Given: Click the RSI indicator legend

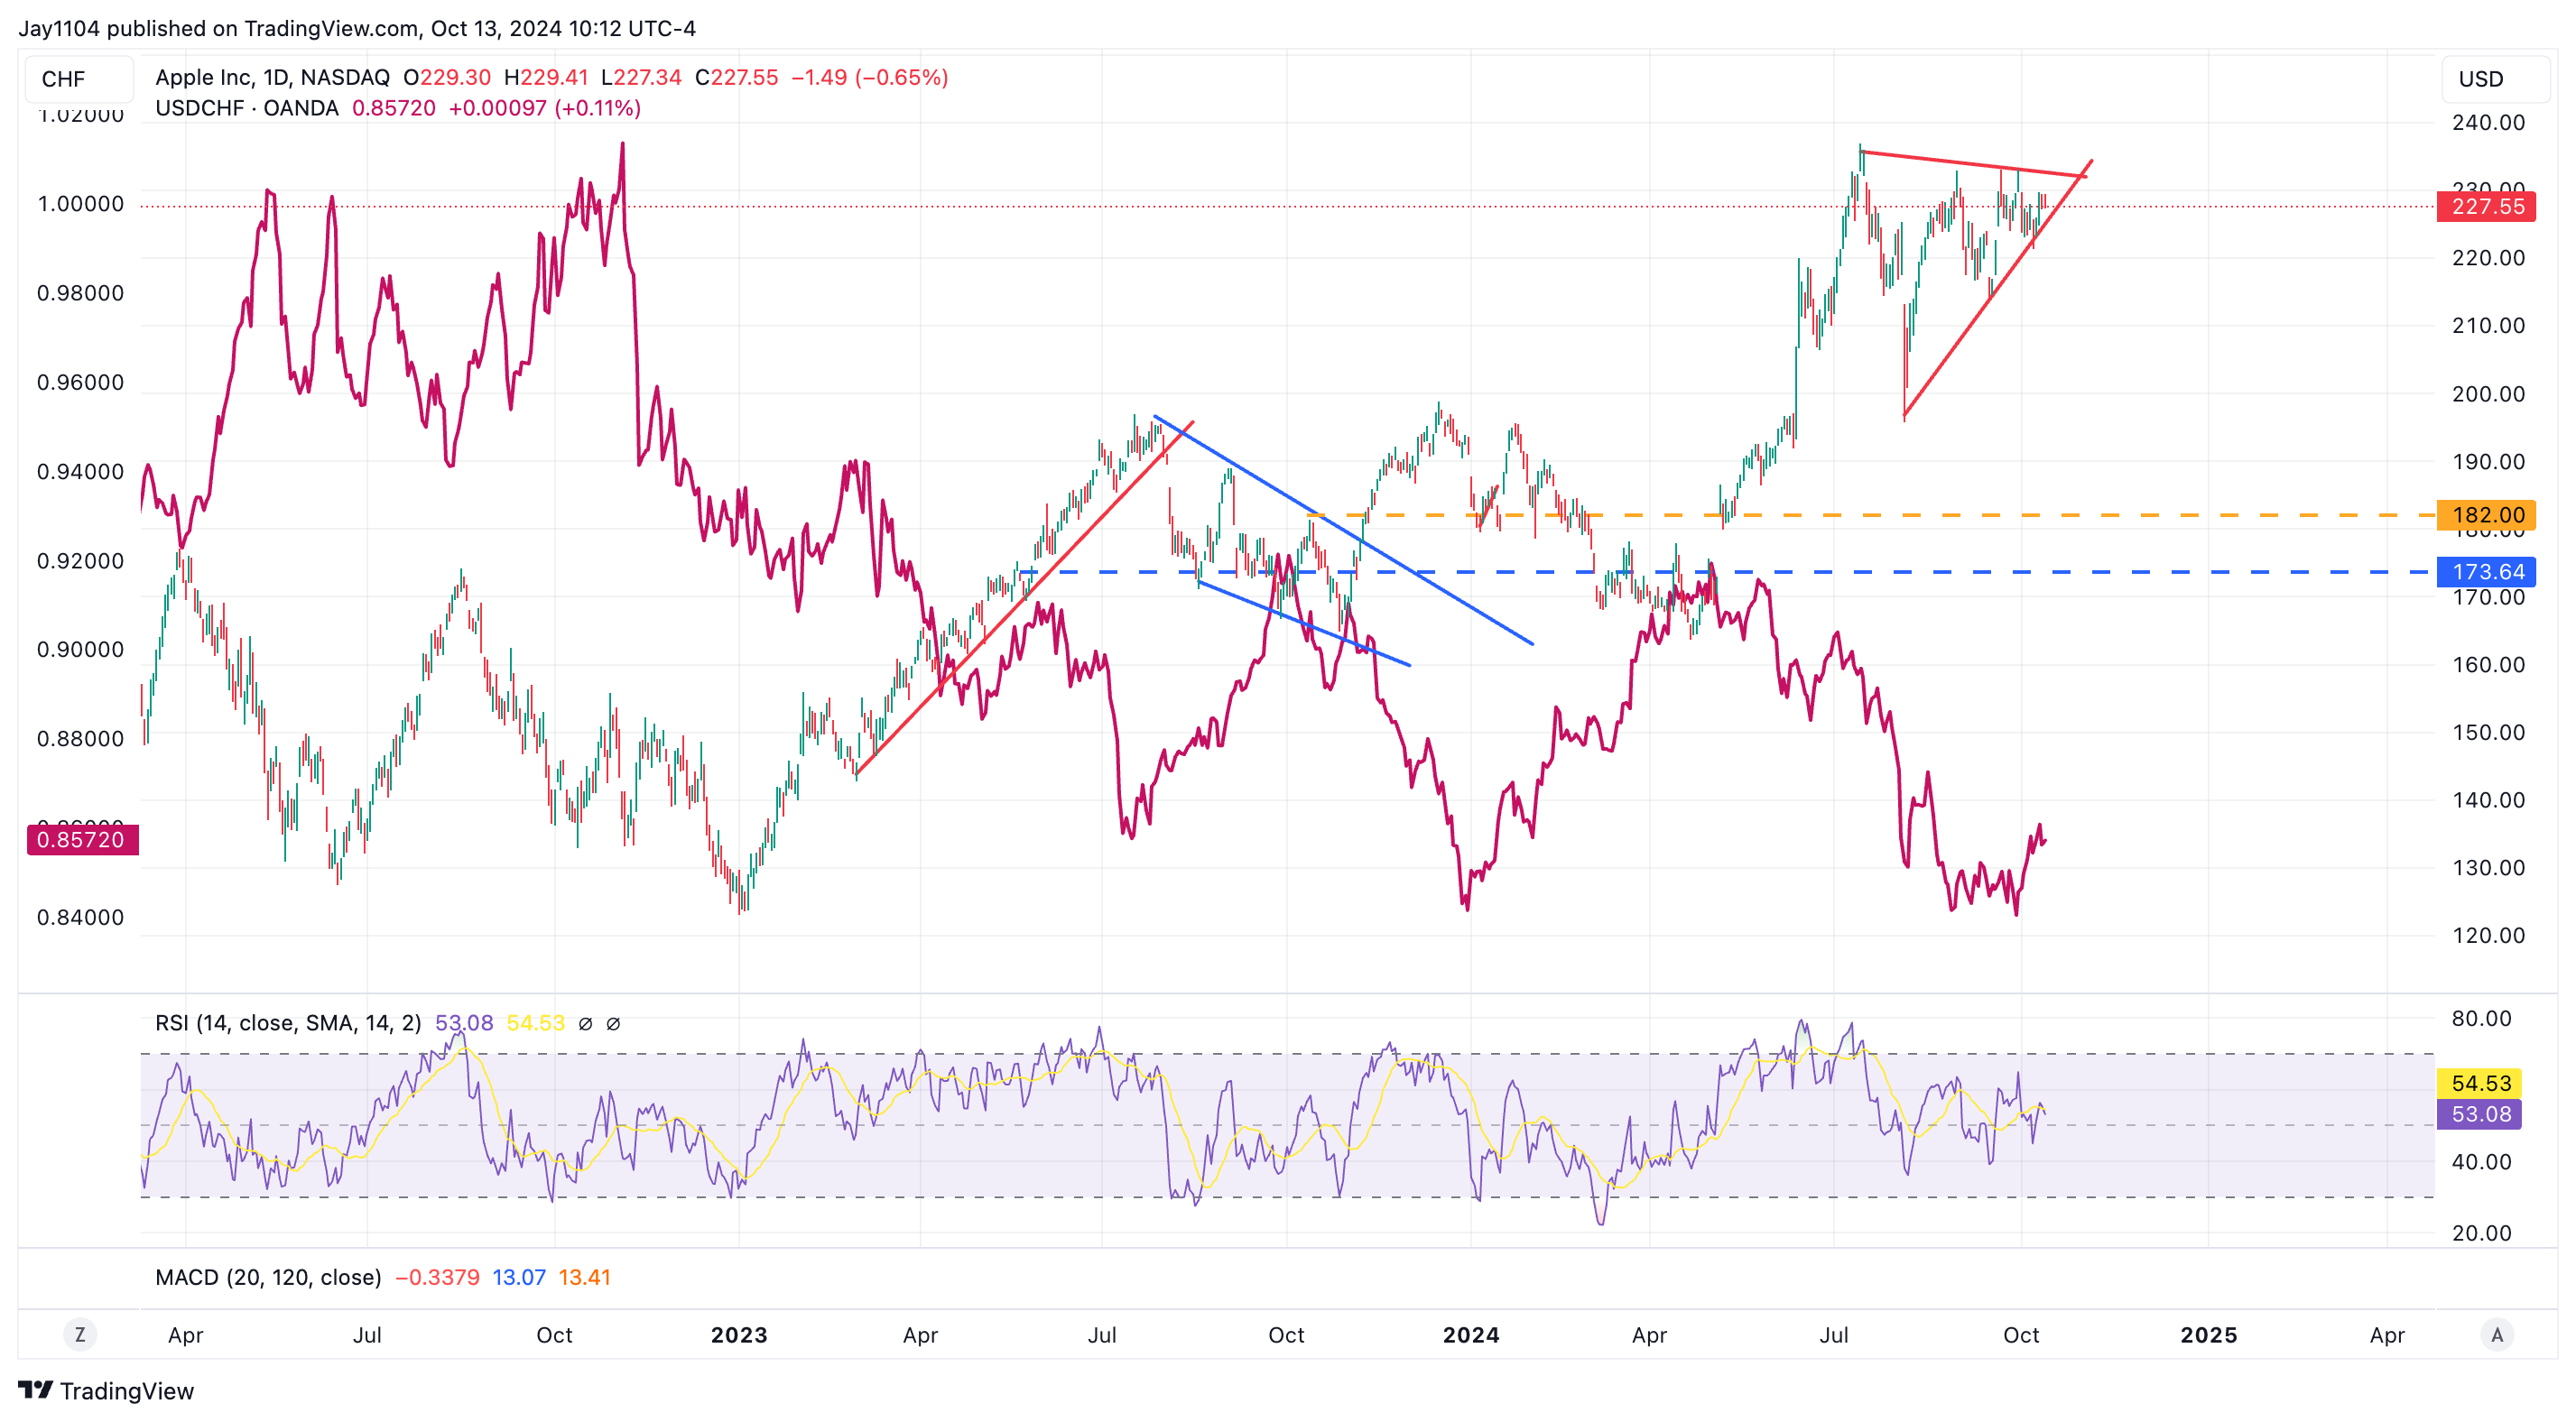Looking at the screenshot, I should [288, 1022].
